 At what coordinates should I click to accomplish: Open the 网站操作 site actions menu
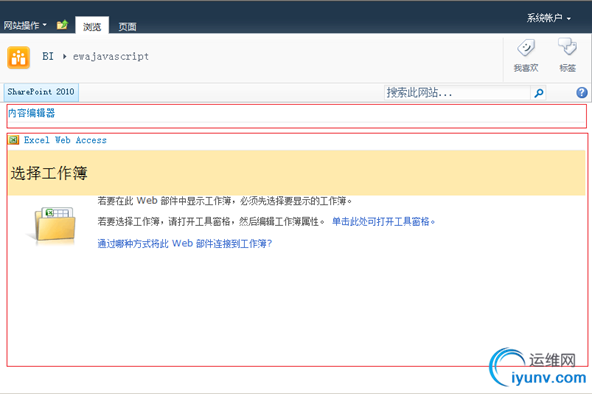click(25, 25)
